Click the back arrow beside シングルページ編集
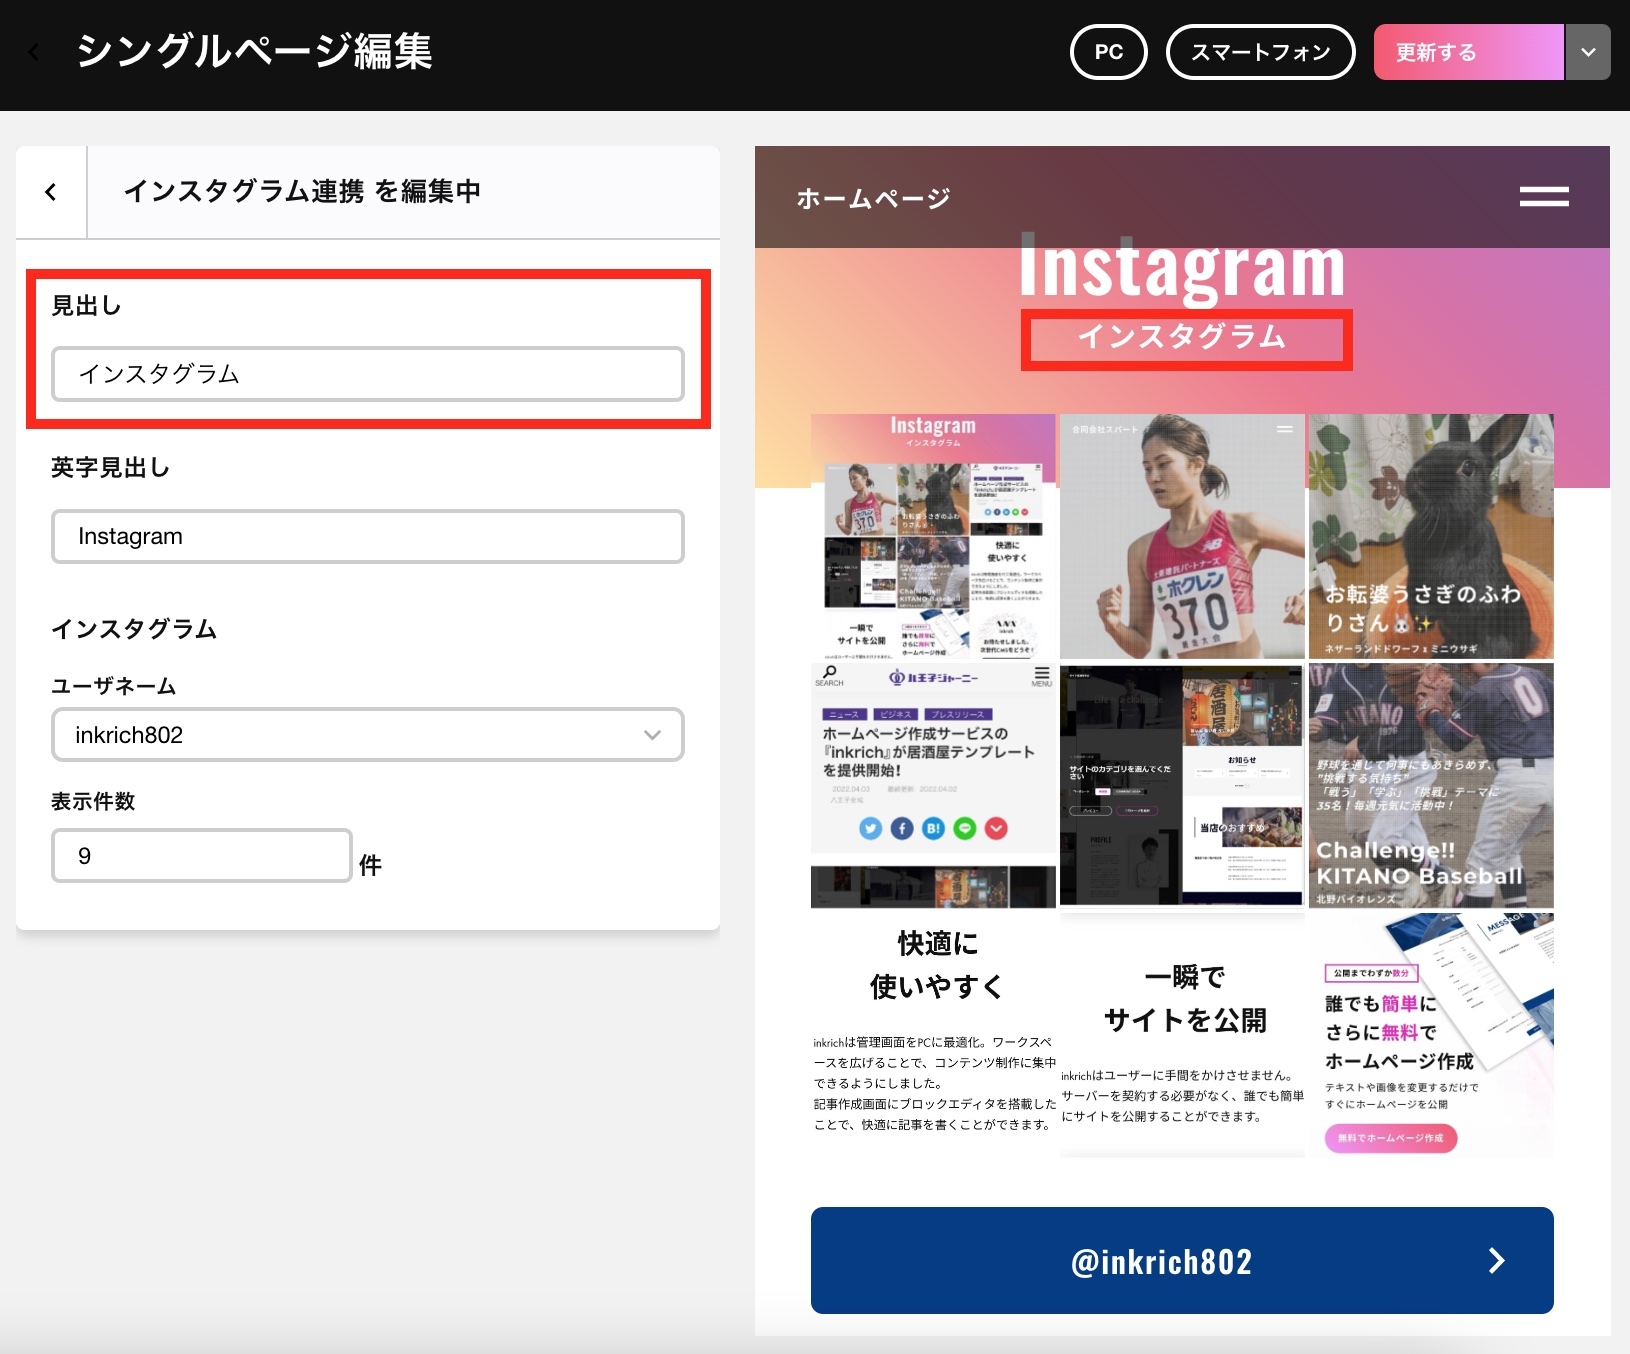Screen dimensions: 1630x1354 point(34,52)
